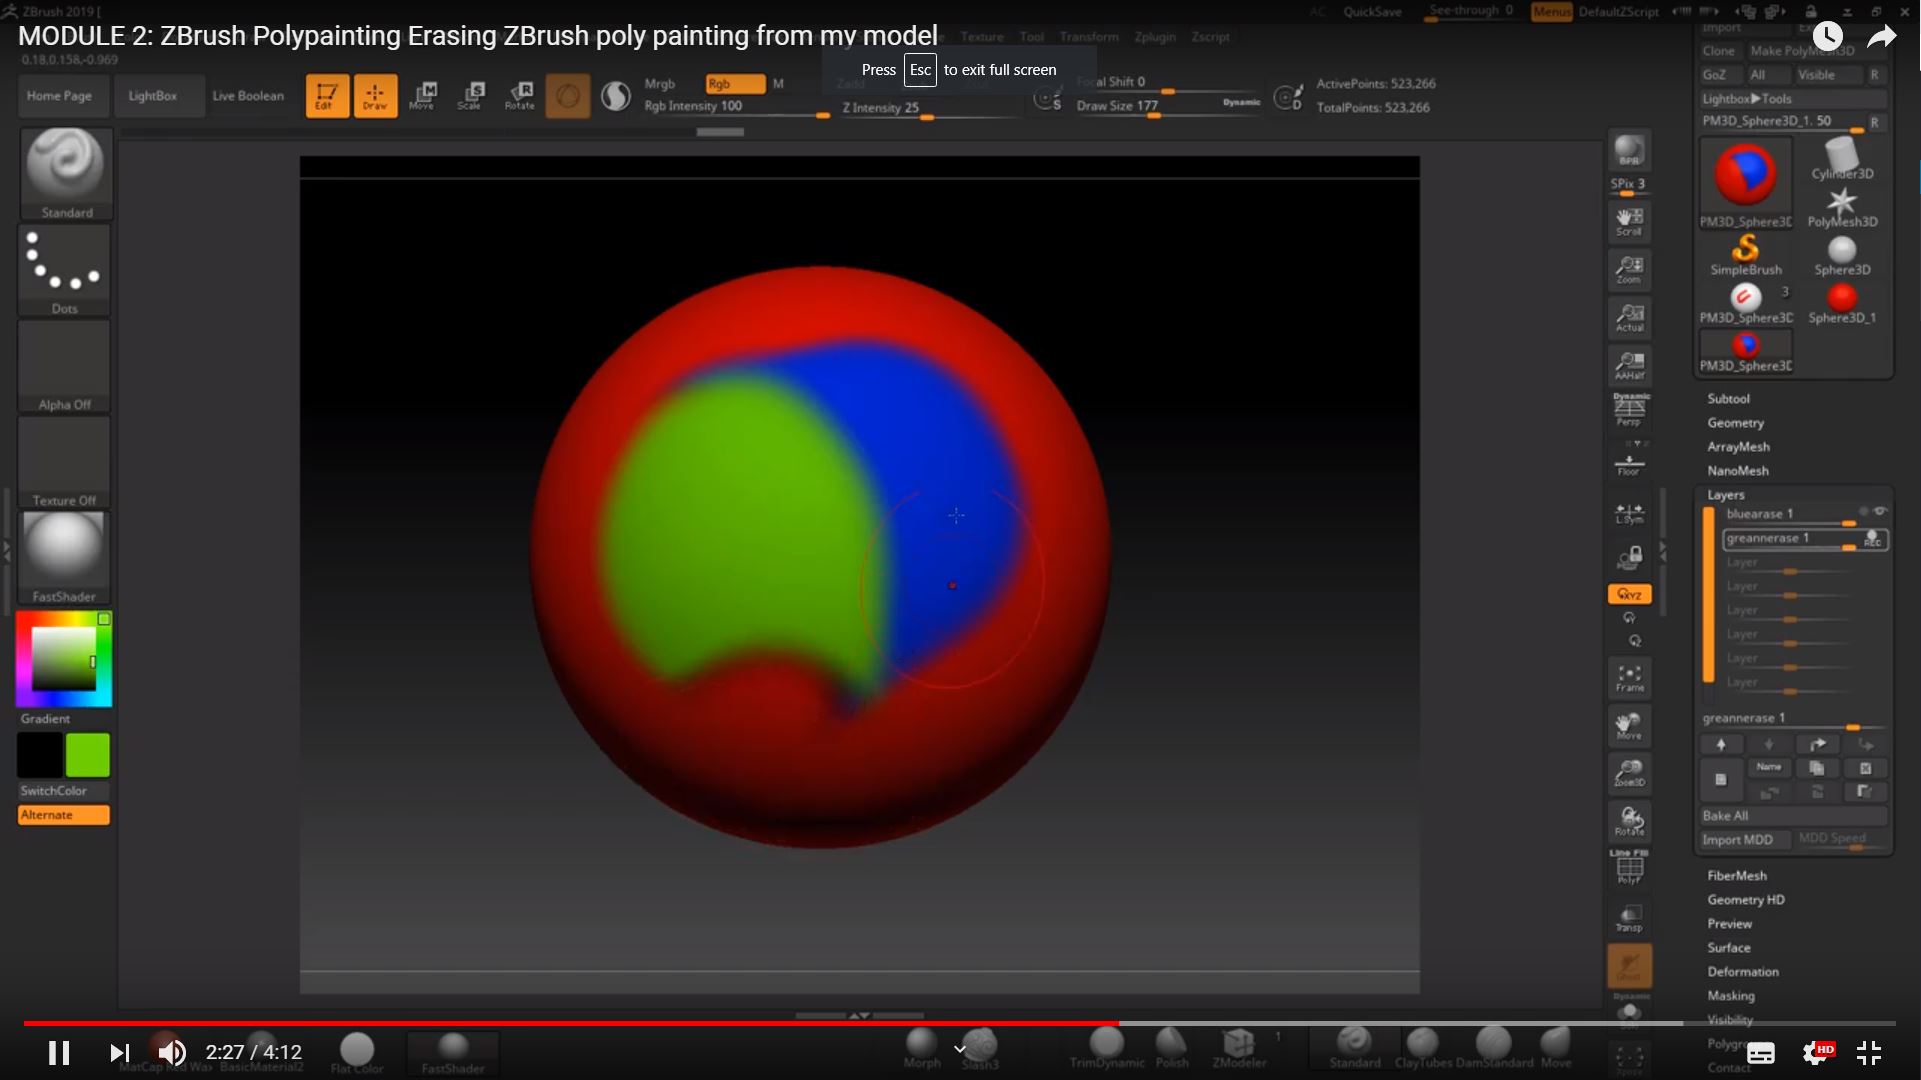Viewport: 1921px width, 1080px height.
Task: Expand the NanoMesh section
Action: (1738, 471)
